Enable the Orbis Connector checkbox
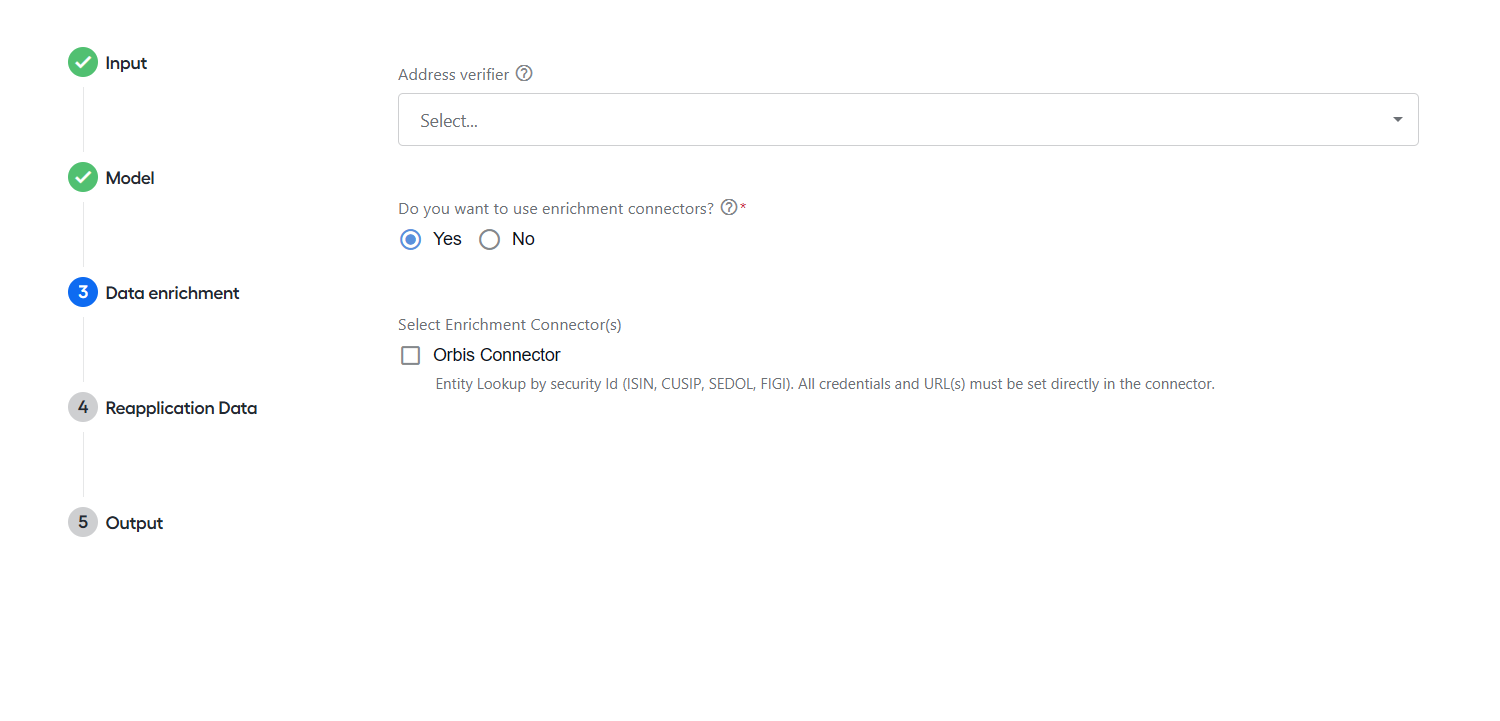Viewport: 1500px width, 721px height. pos(410,356)
